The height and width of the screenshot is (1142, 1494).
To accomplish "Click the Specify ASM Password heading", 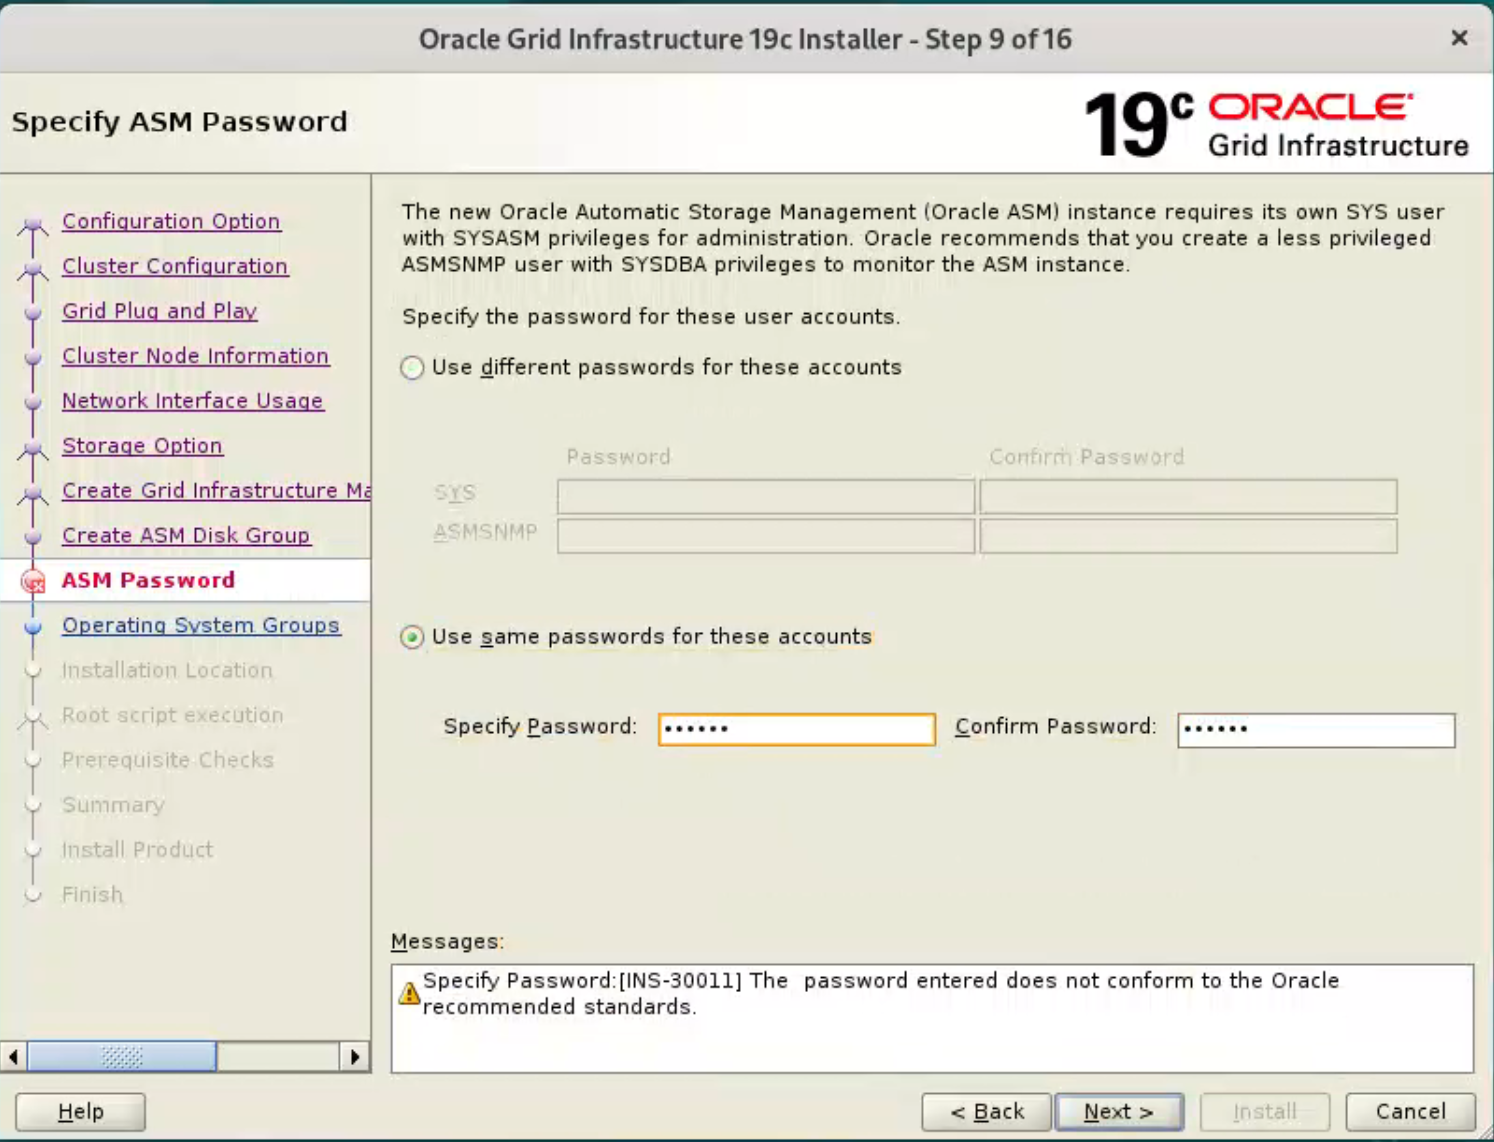I will [x=180, y=122].
